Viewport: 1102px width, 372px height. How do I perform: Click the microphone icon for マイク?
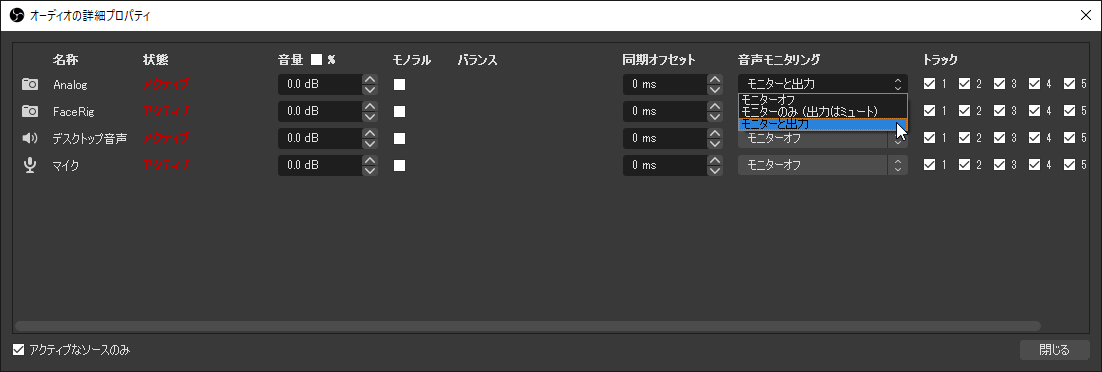point(30,165)
